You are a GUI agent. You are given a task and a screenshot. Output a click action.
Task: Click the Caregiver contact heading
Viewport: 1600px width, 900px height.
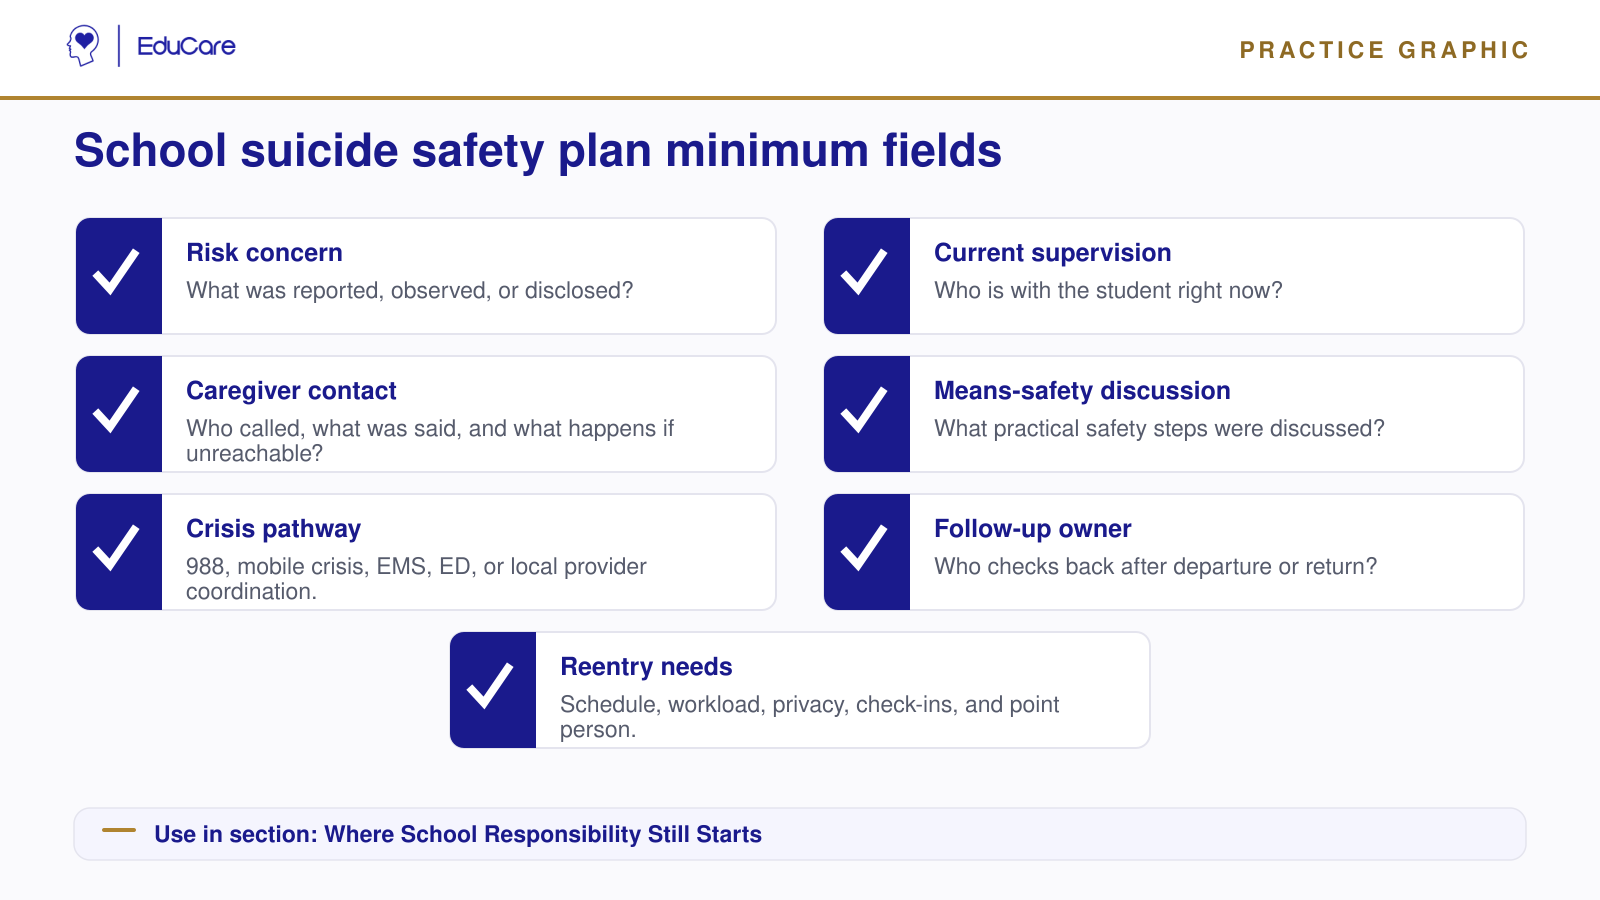point(291,391)
